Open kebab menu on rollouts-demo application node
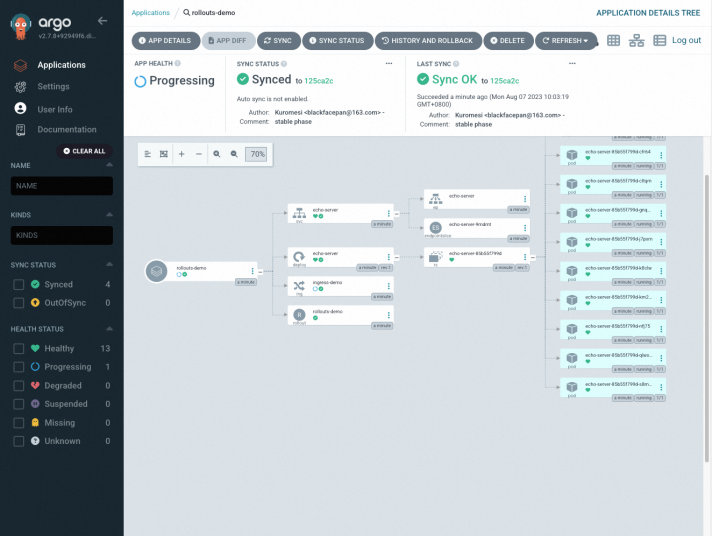 (x=252, y=271)
